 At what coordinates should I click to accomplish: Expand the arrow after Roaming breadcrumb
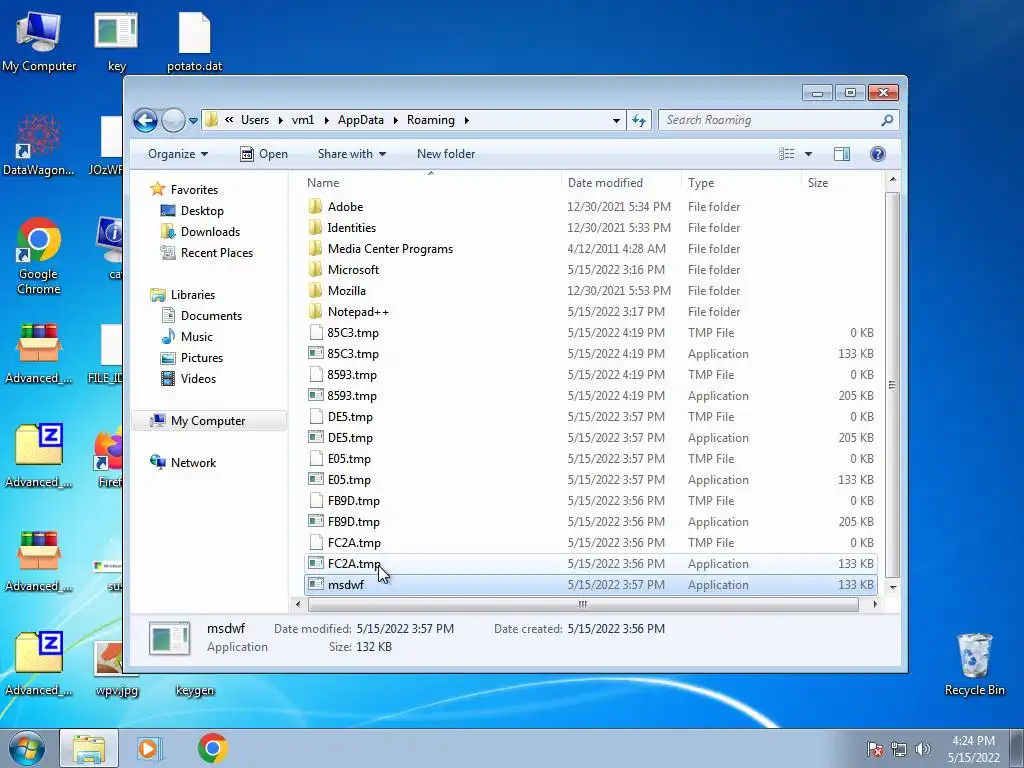coord(466,120)
